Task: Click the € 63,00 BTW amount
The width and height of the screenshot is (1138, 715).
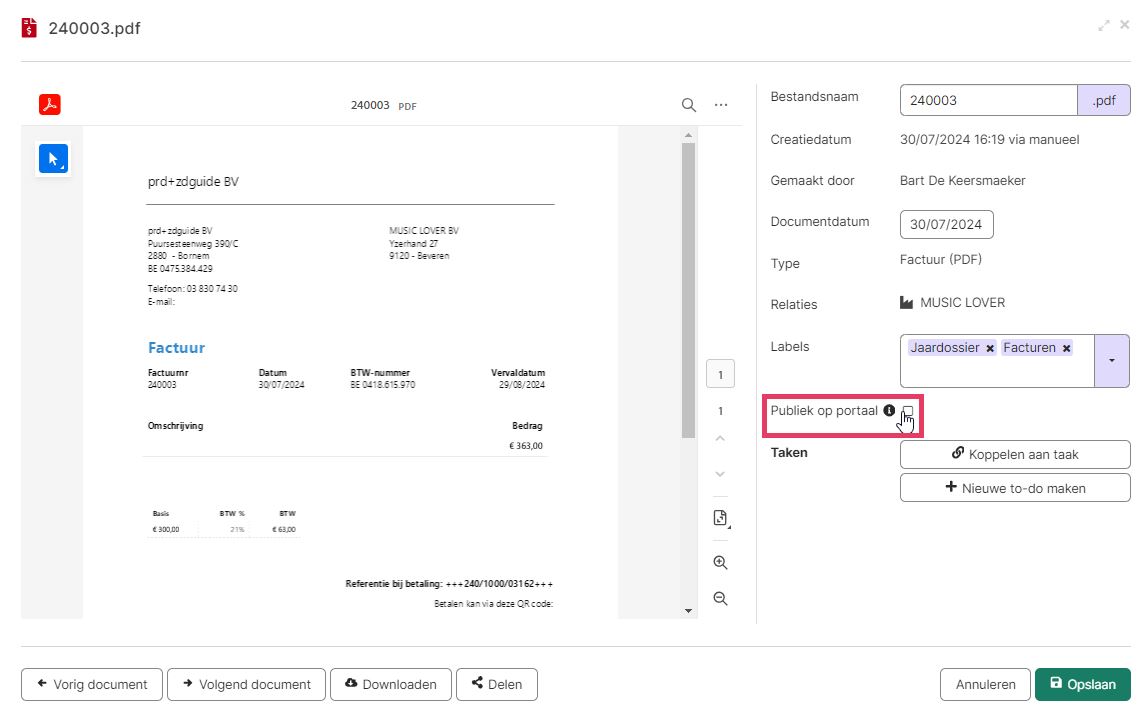Action: (284, 529)
